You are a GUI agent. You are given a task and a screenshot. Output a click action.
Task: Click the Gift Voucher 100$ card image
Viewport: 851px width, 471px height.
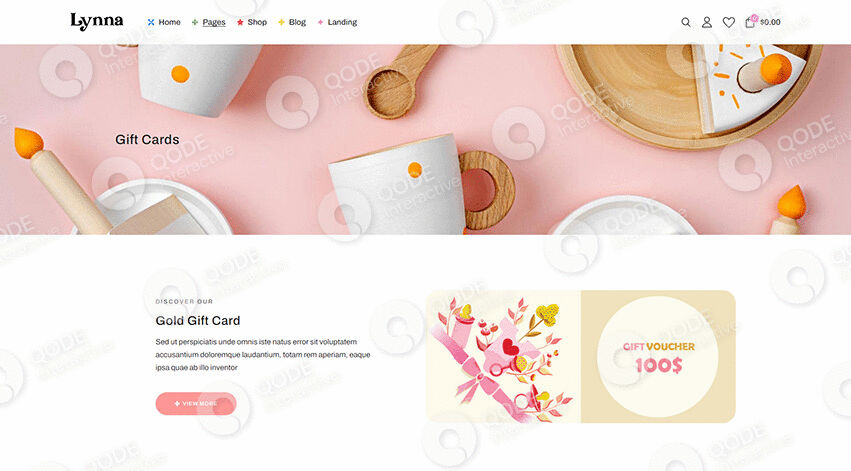(658, 357)
